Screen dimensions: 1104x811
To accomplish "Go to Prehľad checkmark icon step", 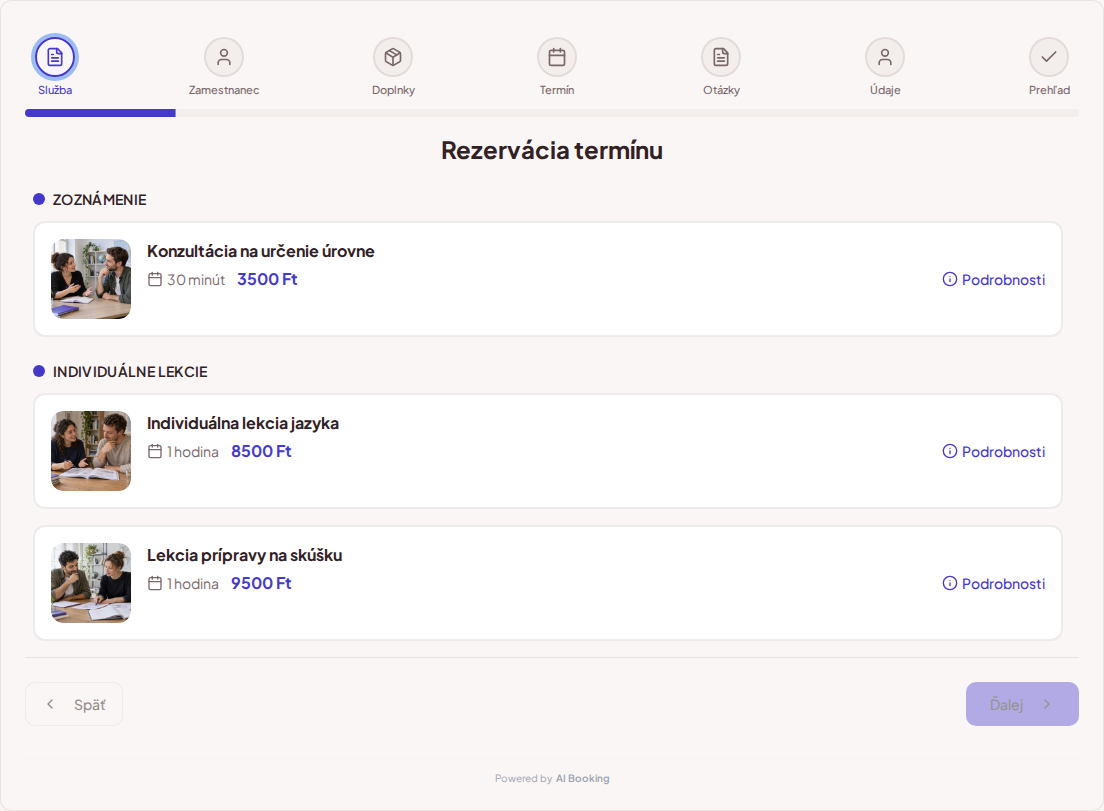I will coord(1049,57).
